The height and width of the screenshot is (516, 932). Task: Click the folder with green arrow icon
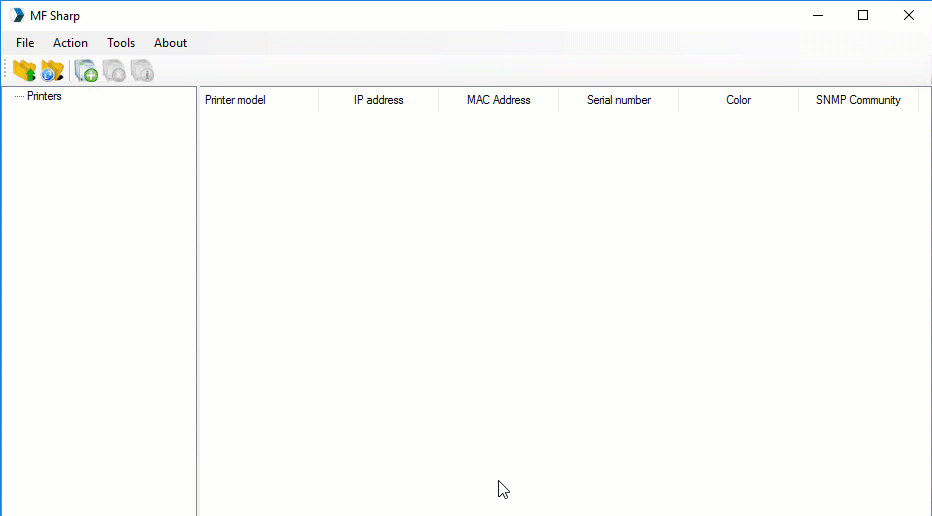pyautogui.click(x=24, y=71)
